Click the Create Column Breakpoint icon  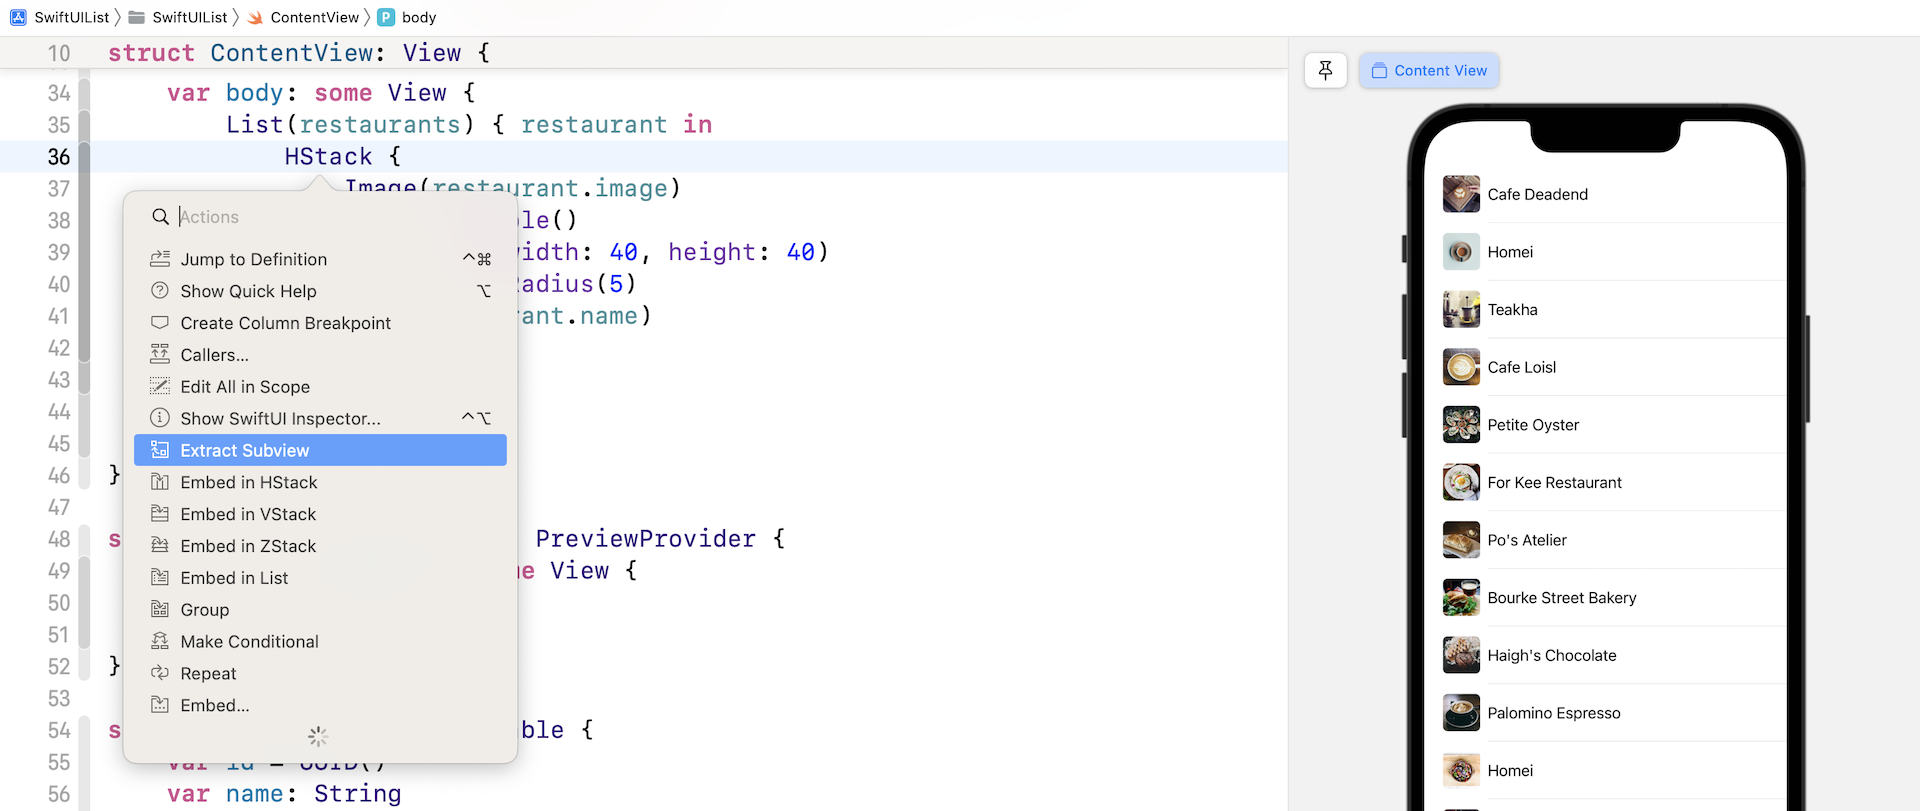tap(160, 323)
